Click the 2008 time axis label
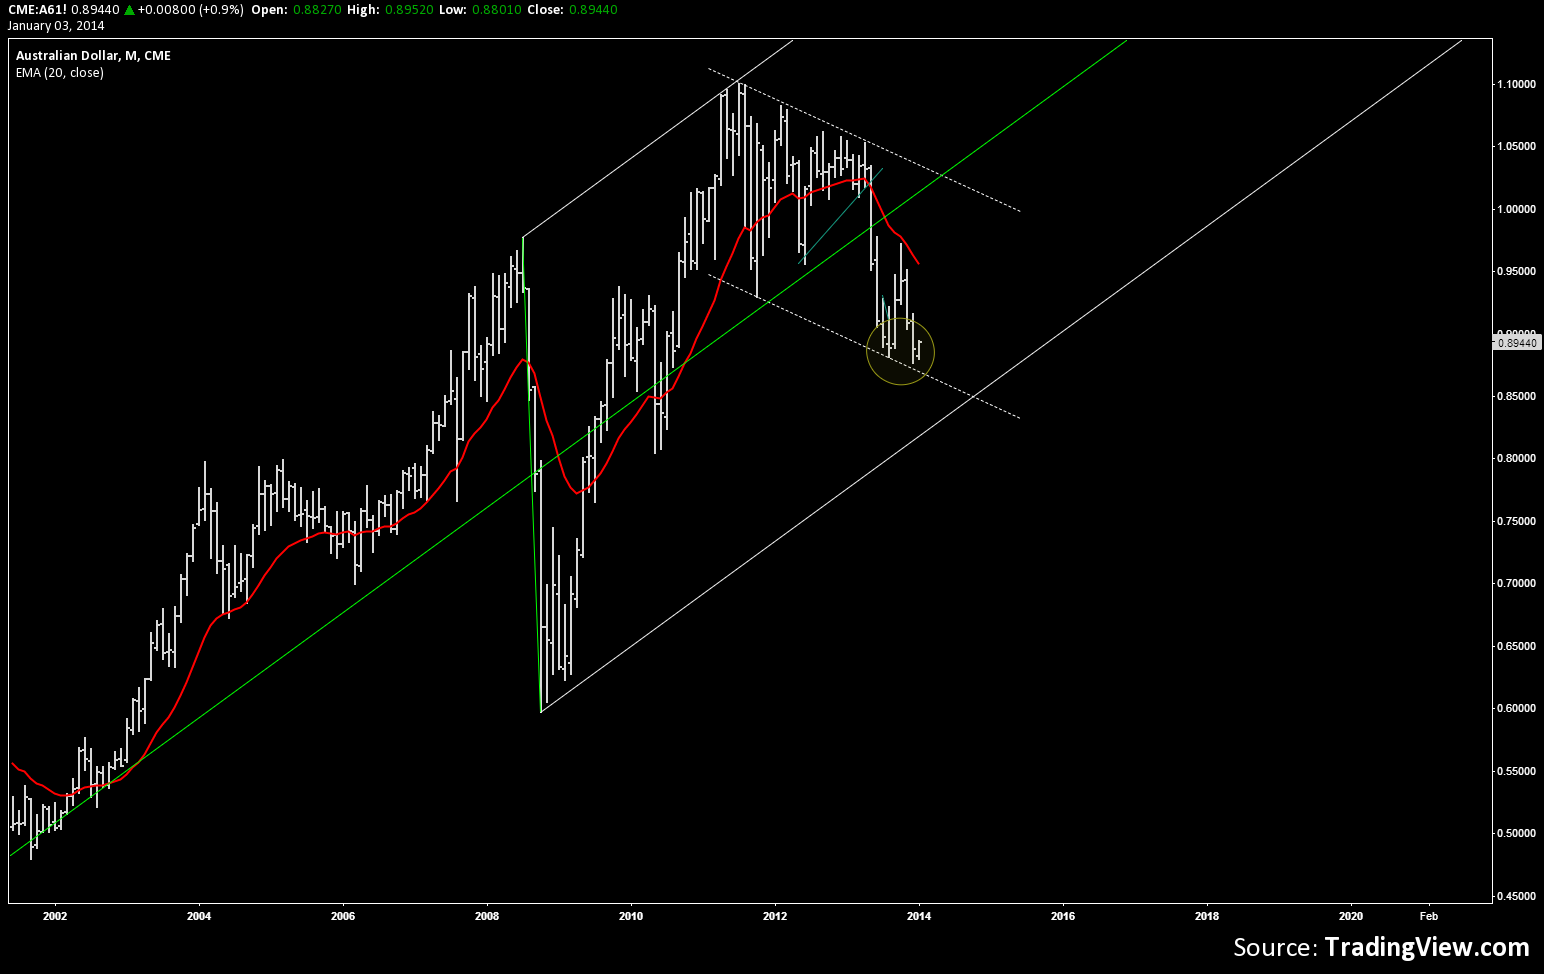The height and width of the screenshot is (974, 1544). [487, 916]
